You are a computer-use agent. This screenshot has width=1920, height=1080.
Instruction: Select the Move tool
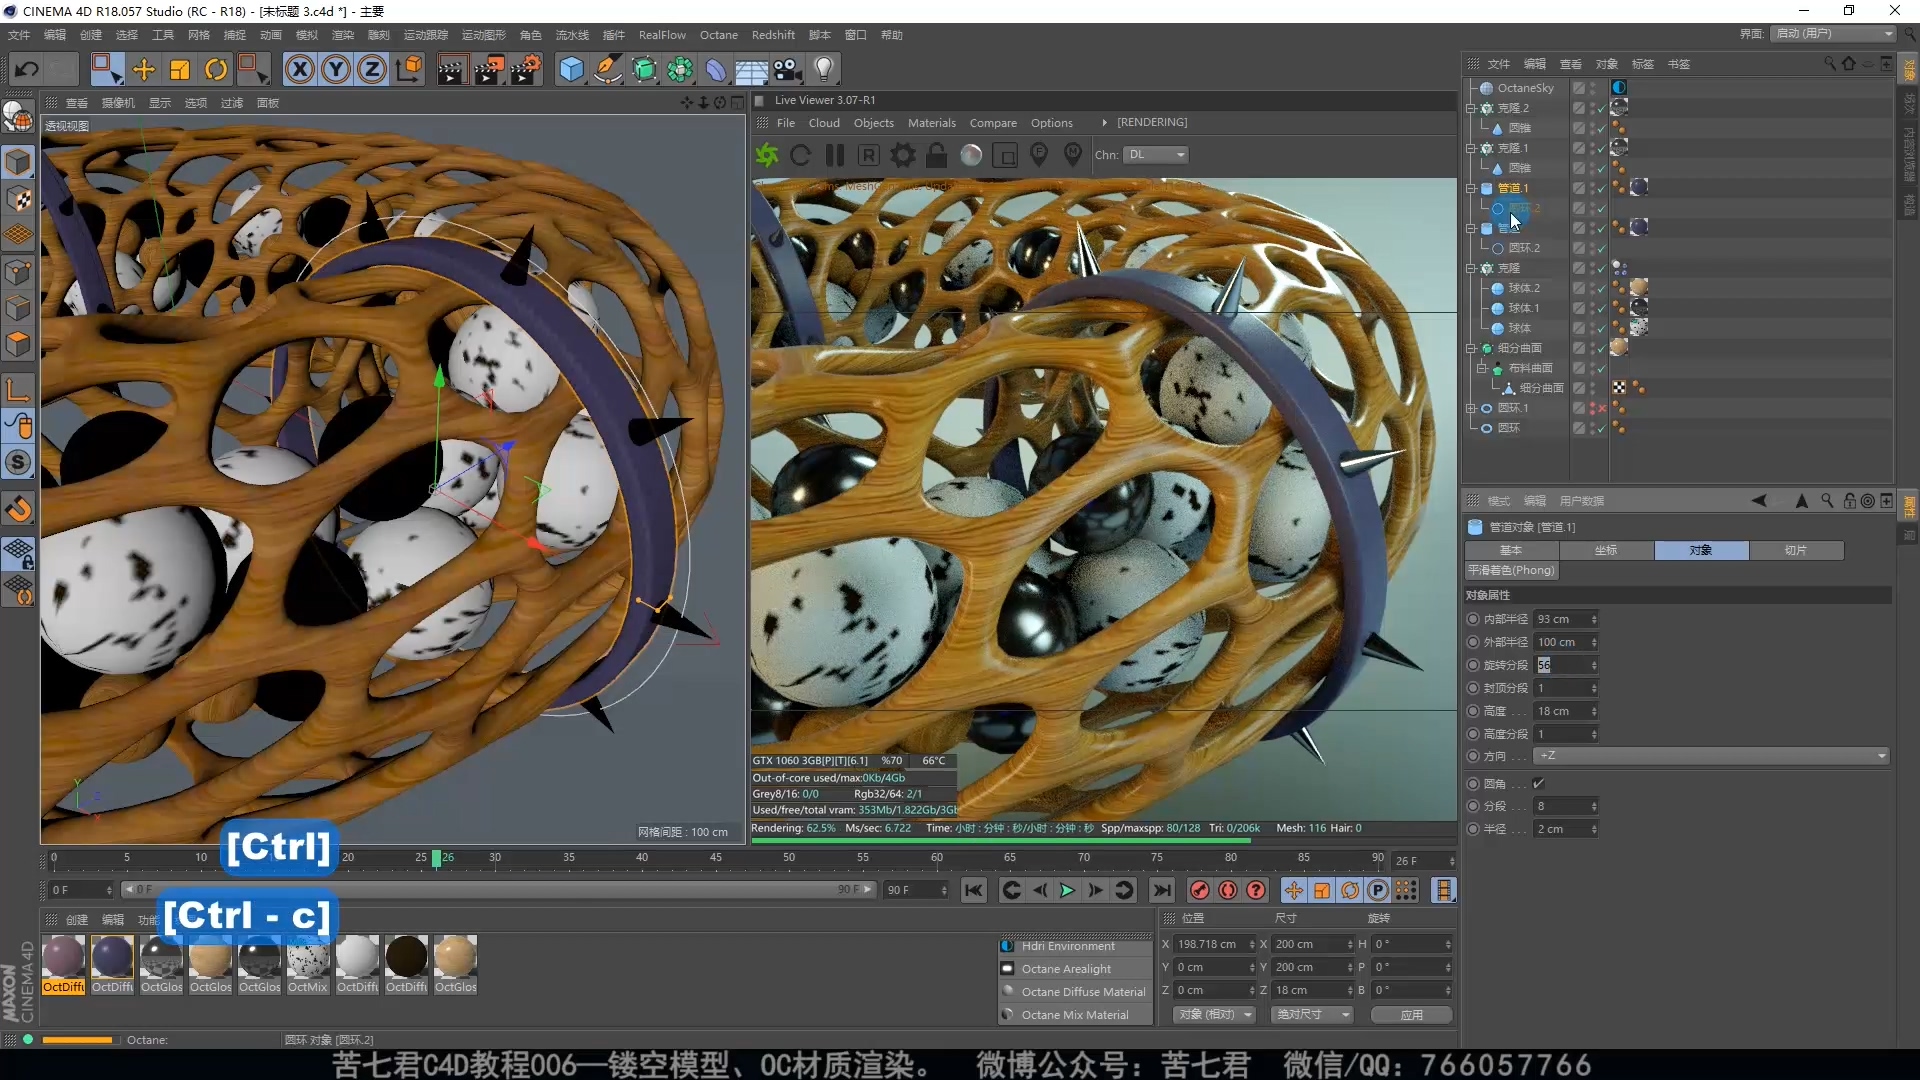[144, 69]
